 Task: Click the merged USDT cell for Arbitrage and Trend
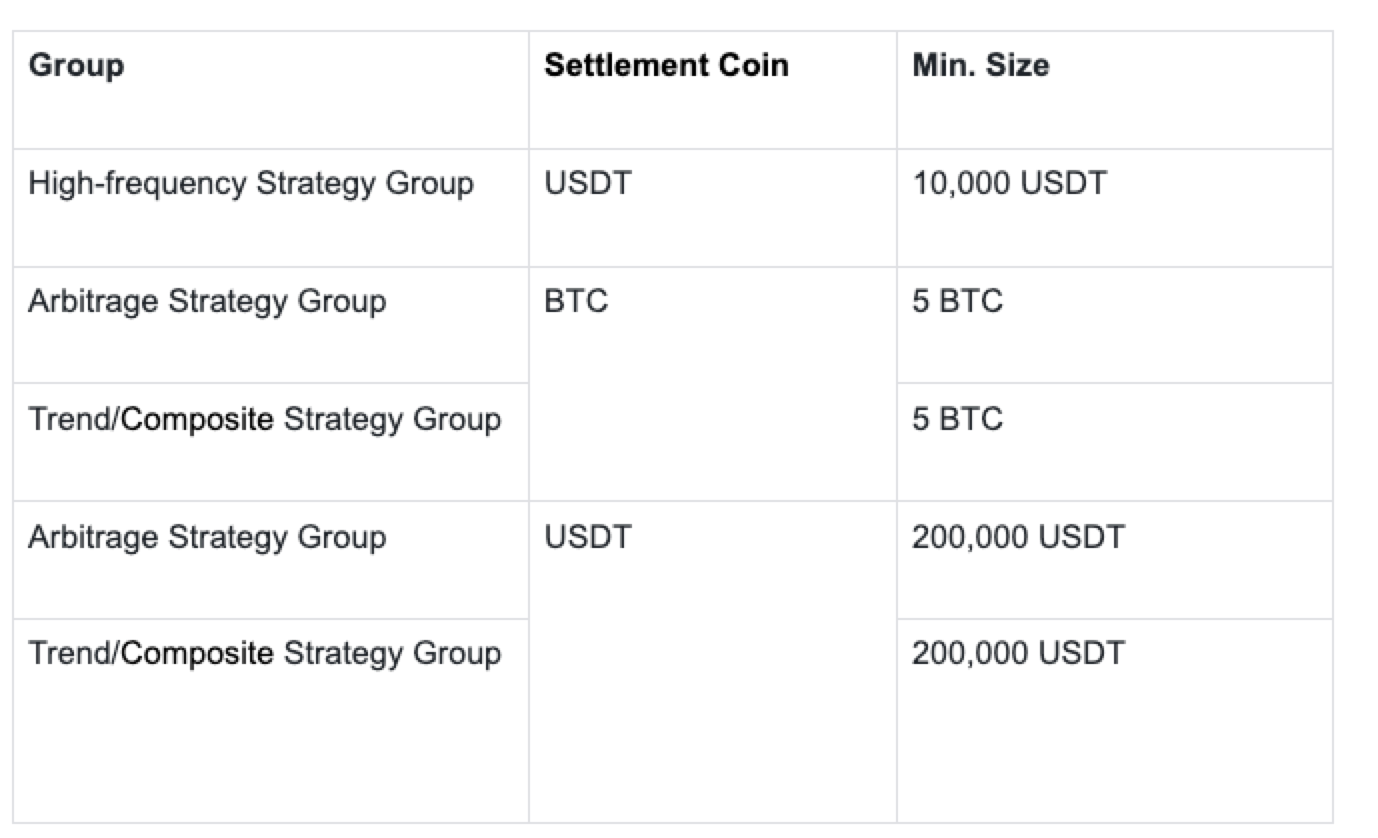(x=713, y=662)
